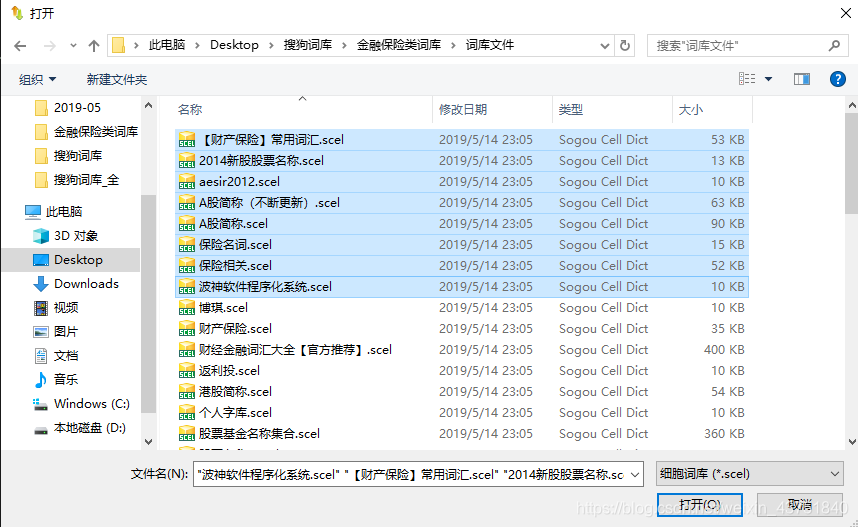Screen dimensions: 858x527
Task: Open the 组织 menu
Action: pos(37,79)
